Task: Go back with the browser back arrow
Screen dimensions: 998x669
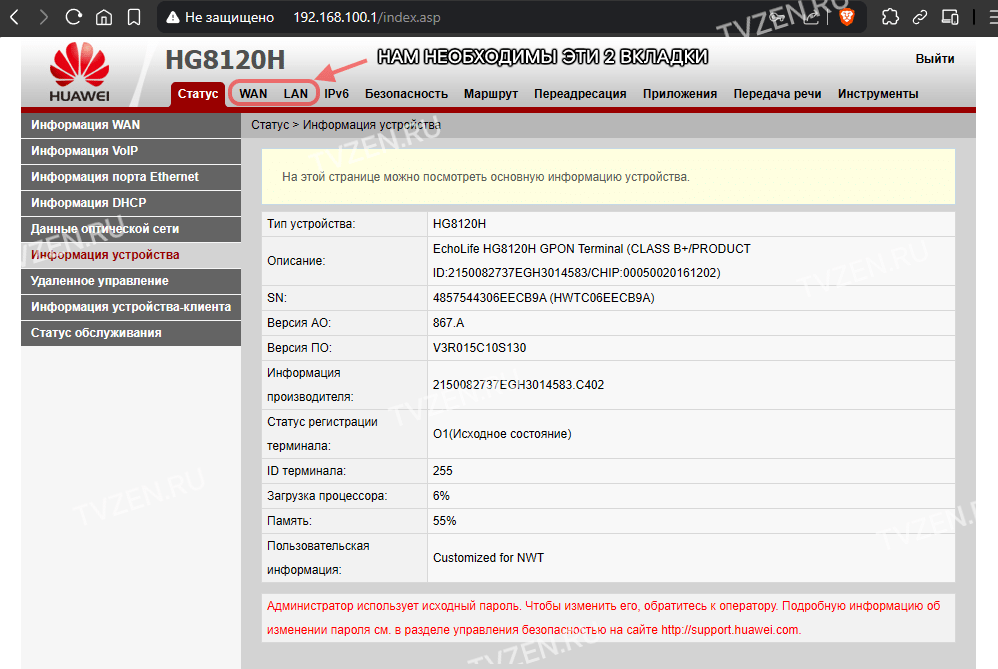Action: (x=15, y=17)
